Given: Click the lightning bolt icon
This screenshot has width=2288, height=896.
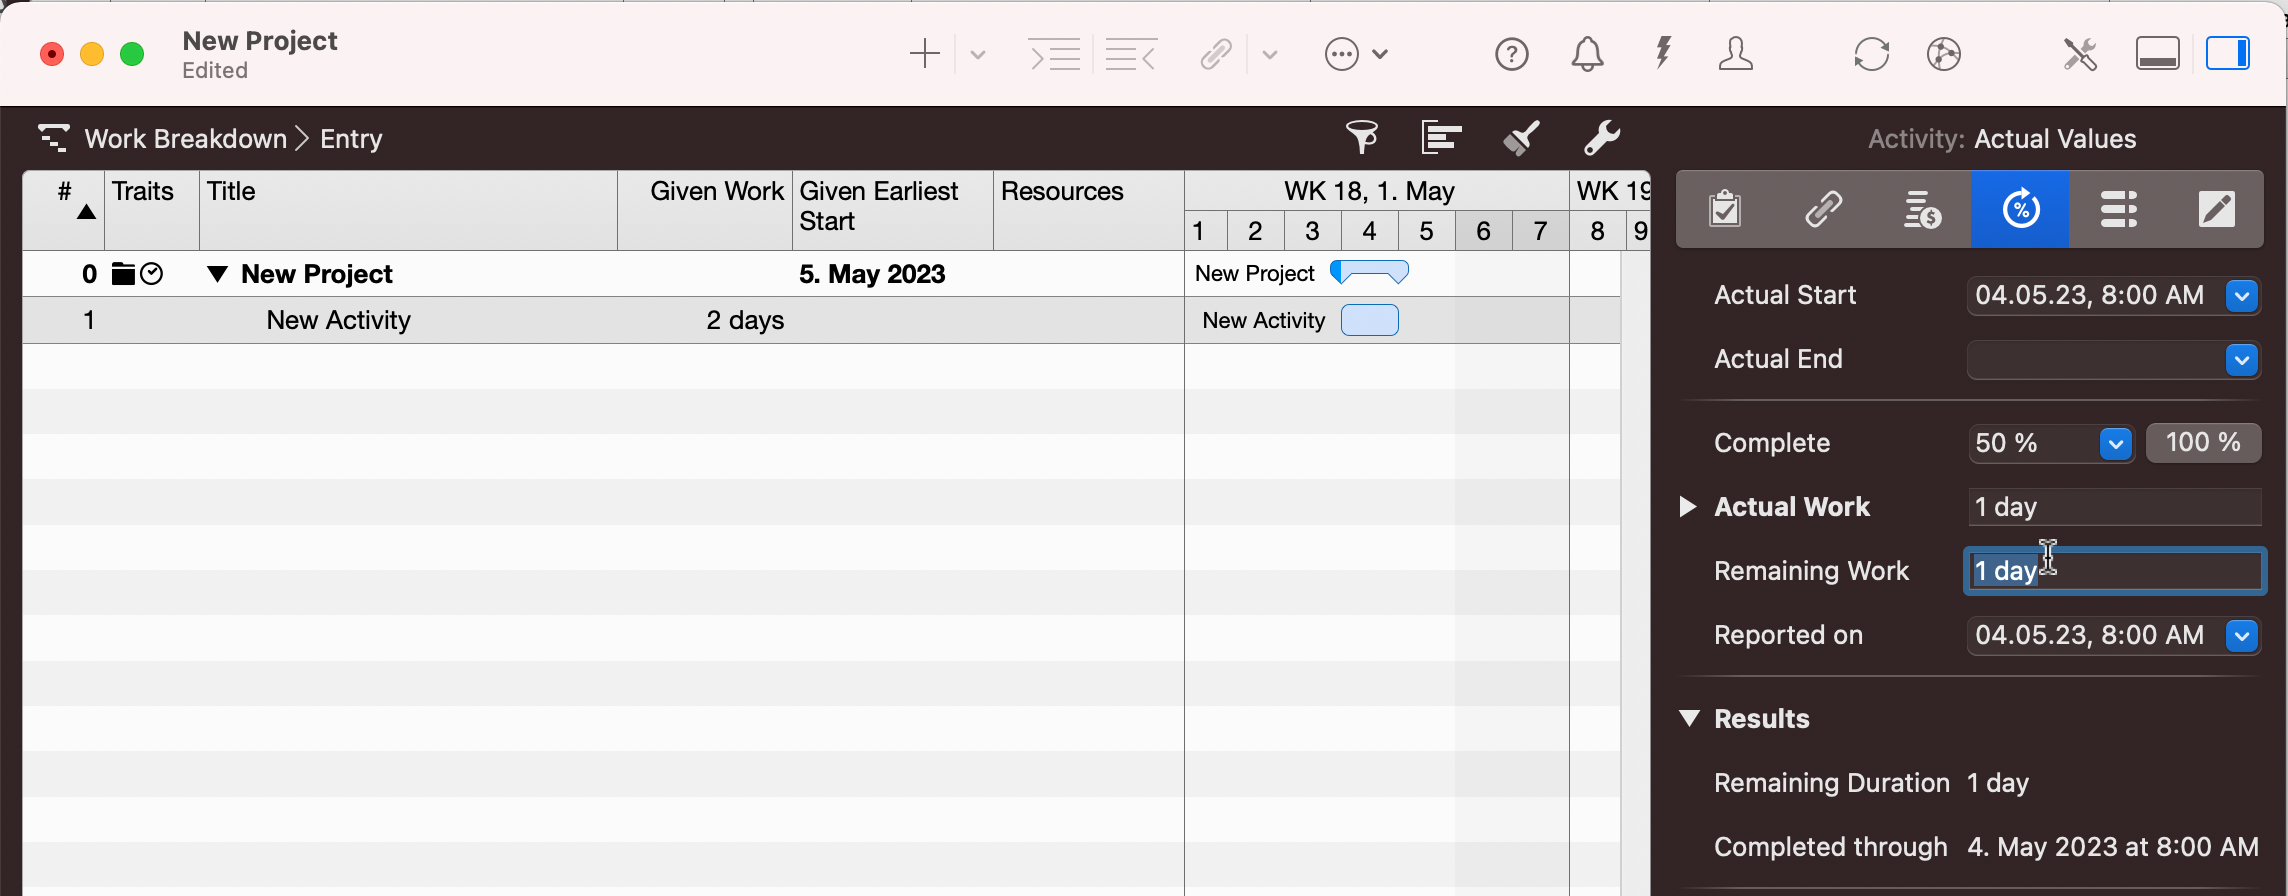Looking at the screenshot, I should point(1663,53).
